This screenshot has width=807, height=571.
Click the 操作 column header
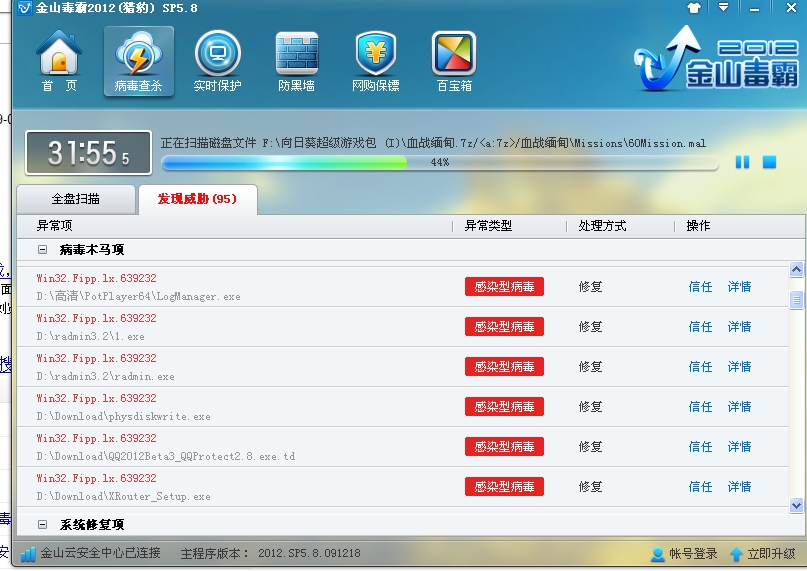click(698, 226)
